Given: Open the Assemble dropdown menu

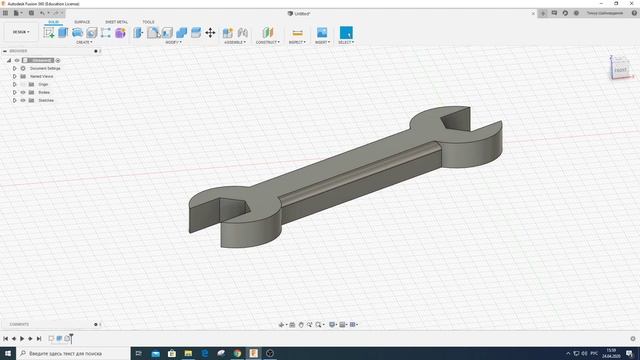Looking at the screenshot, I should 235,42.
